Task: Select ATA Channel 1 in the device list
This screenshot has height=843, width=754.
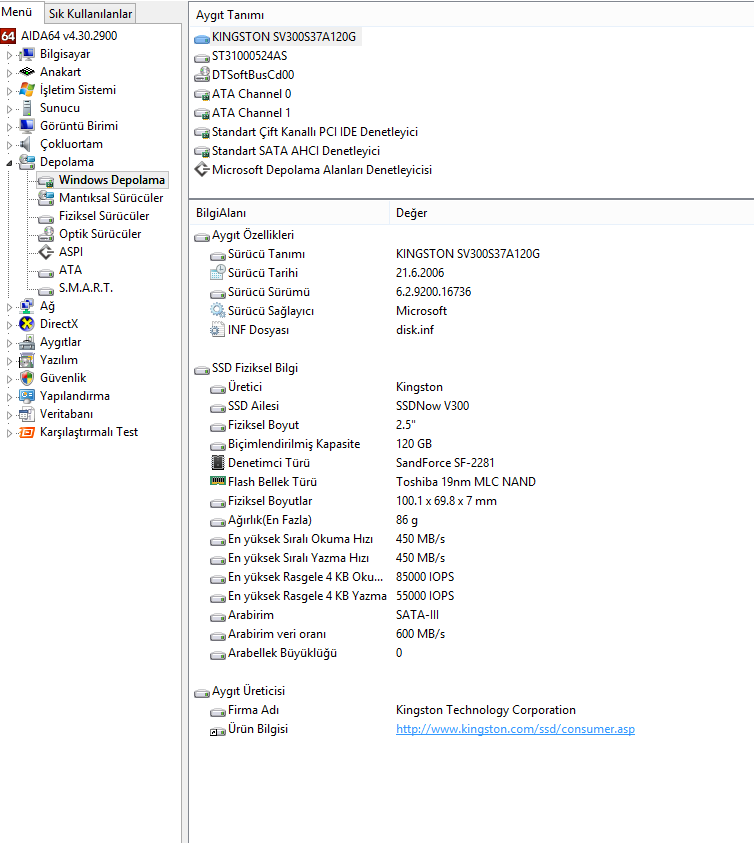Action: point(251,113)
